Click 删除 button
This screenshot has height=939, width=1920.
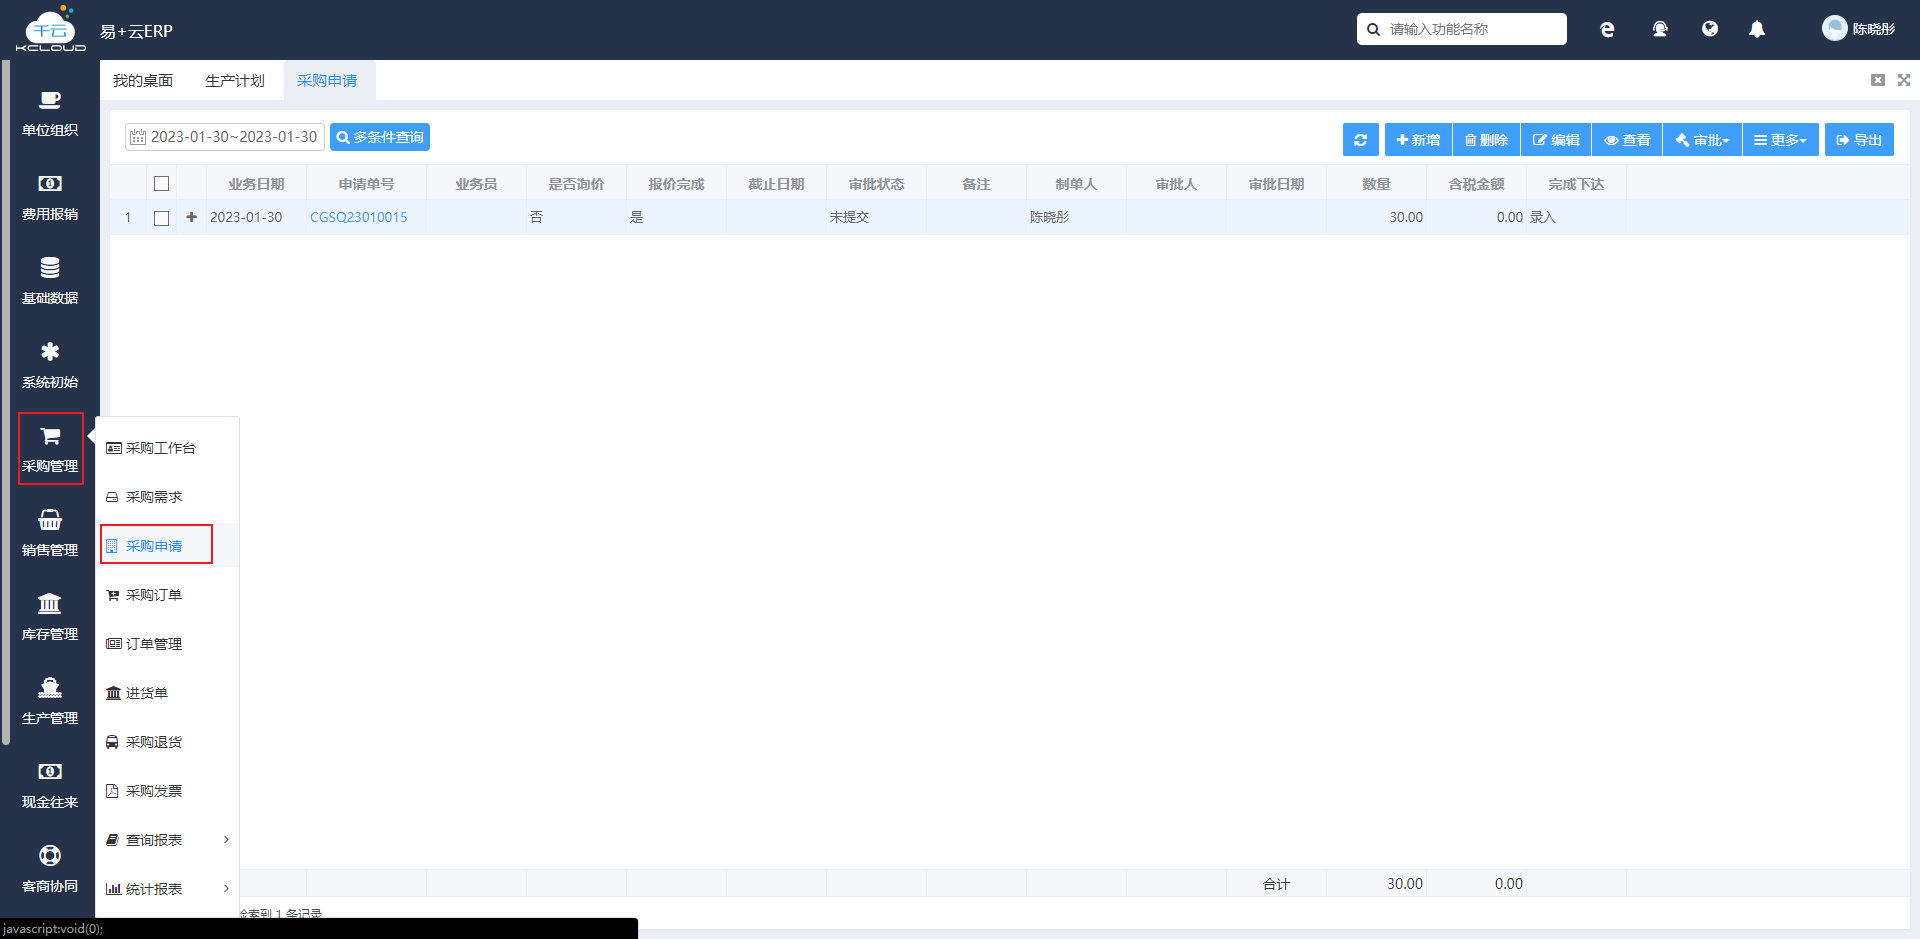(1486, 140)
